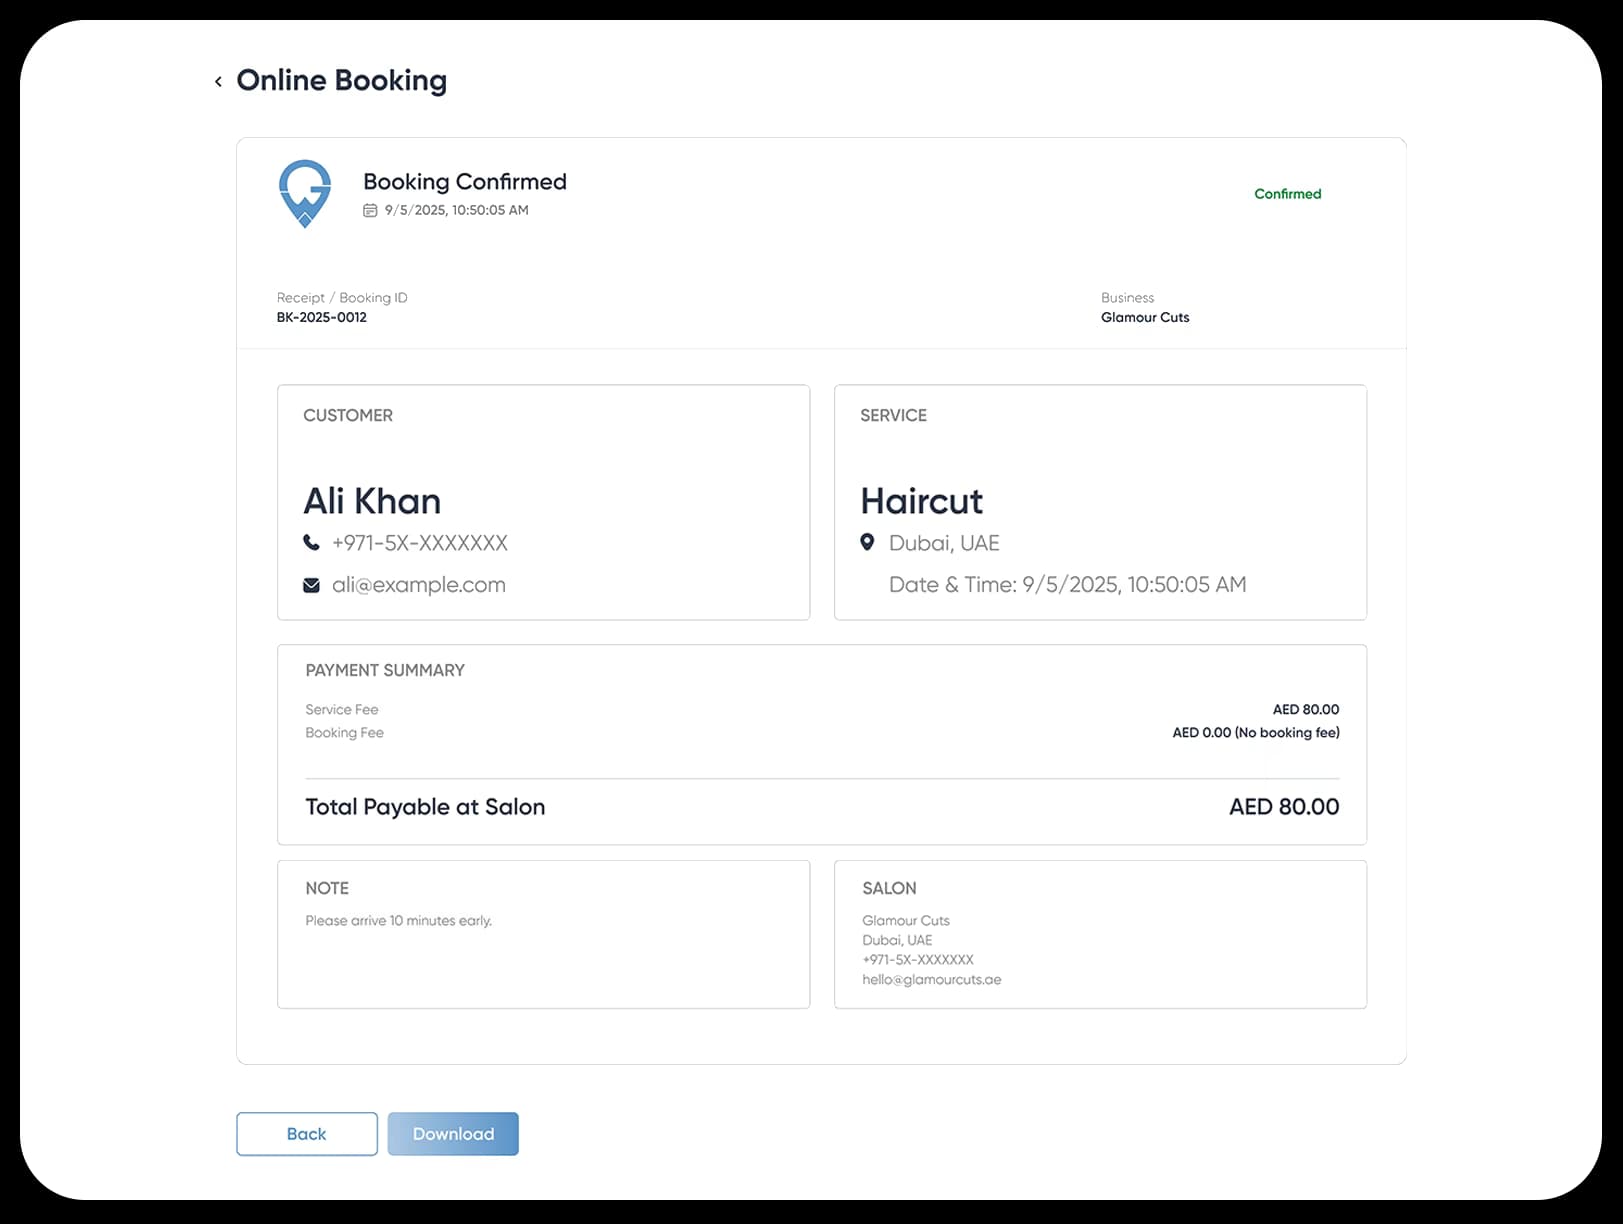The height and width of the screenshot is (1224, 1623).
Task: Click the Customer card header
Action: tap(348, 415)
